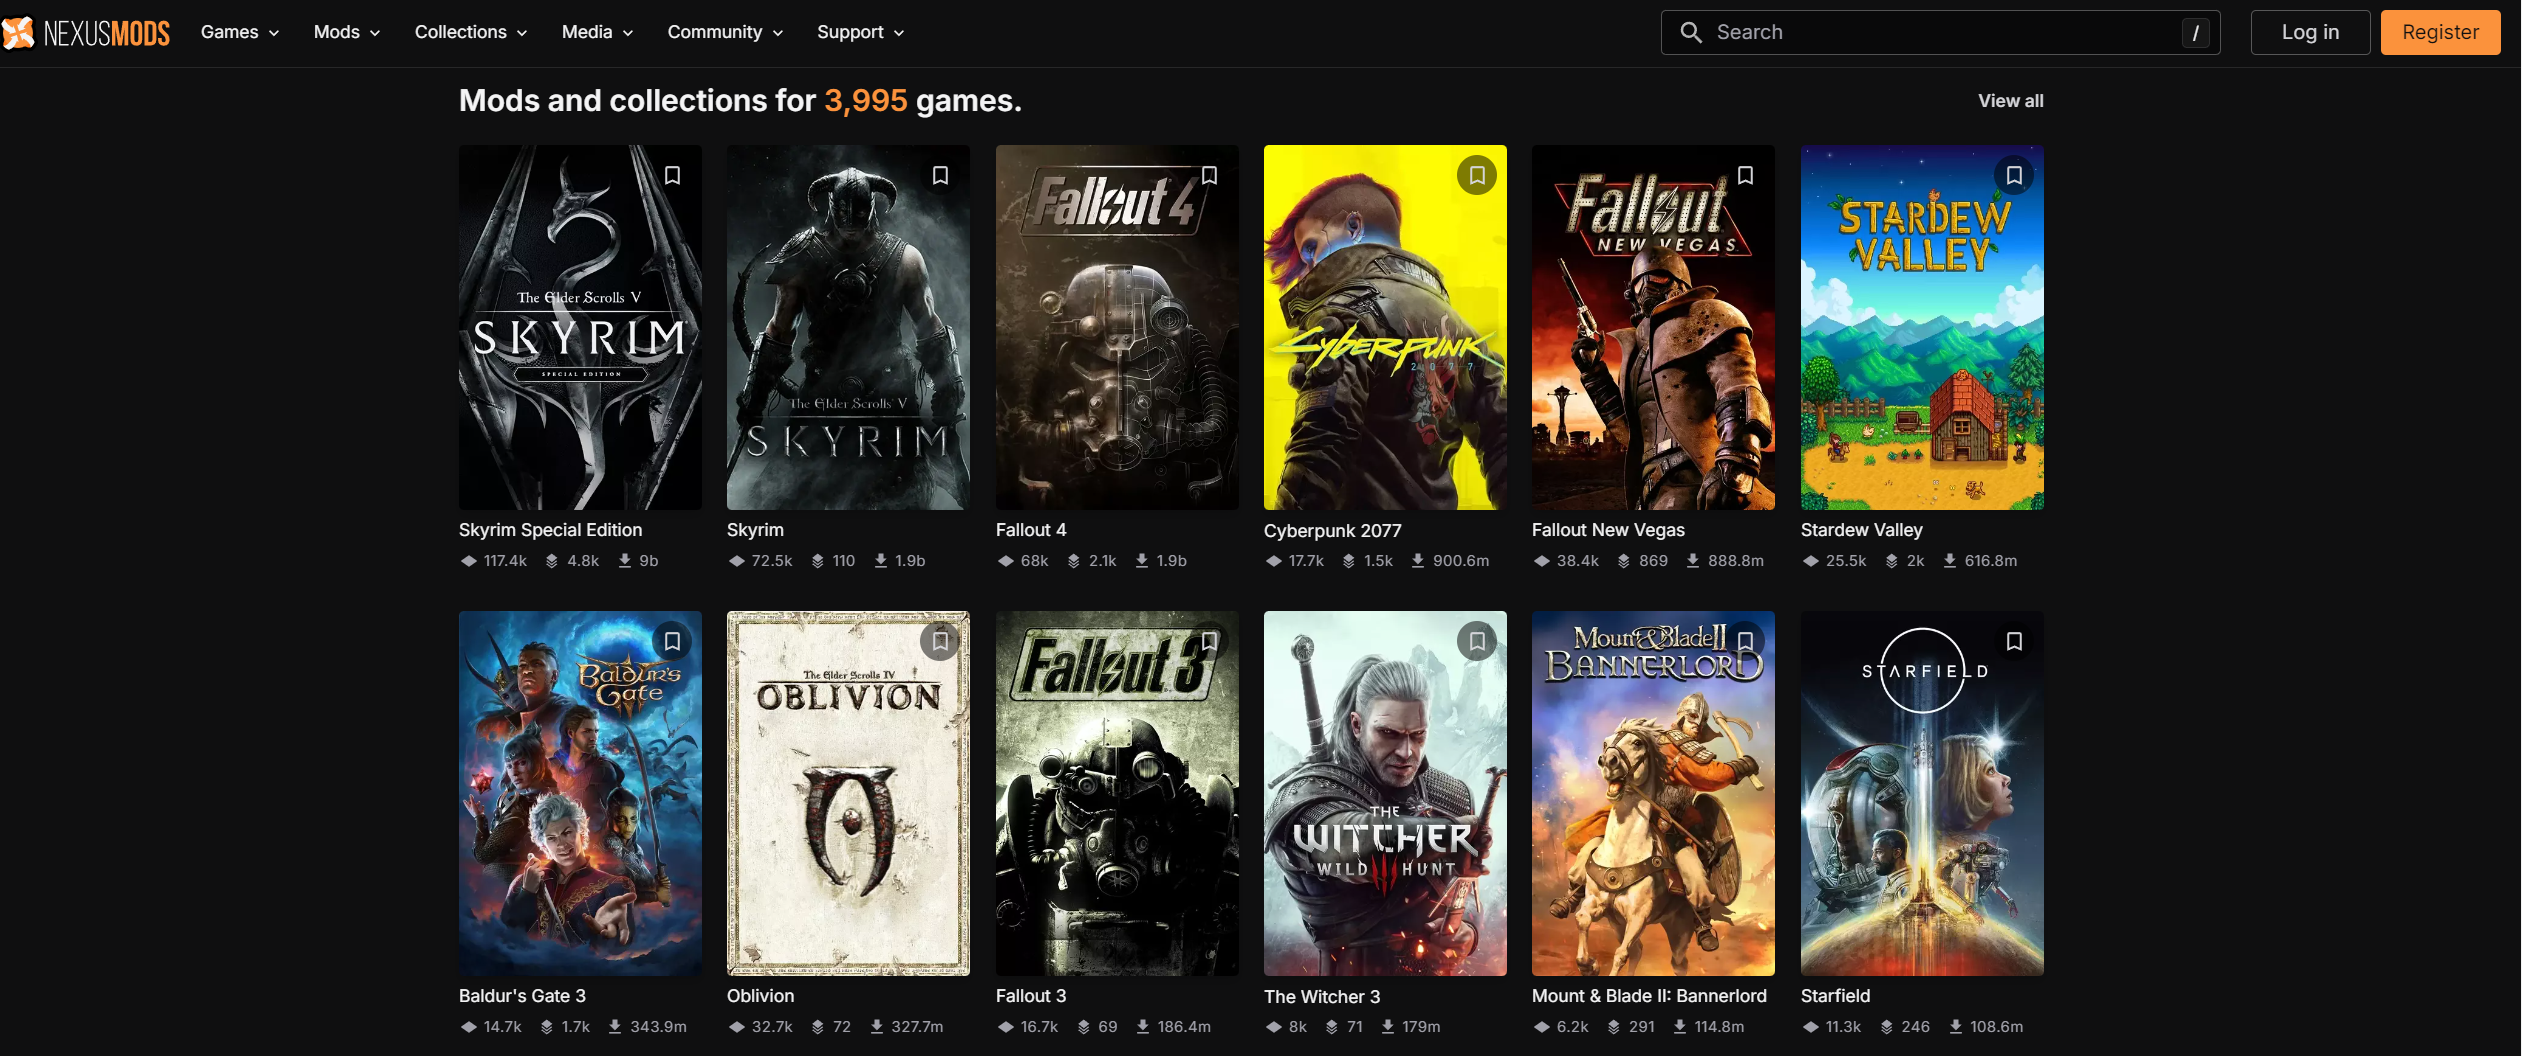Open Mount & Blade II: Bannerlord cover
Image resolution: width=2522 pixels, height=1056 pixels.
[1652, 810]
